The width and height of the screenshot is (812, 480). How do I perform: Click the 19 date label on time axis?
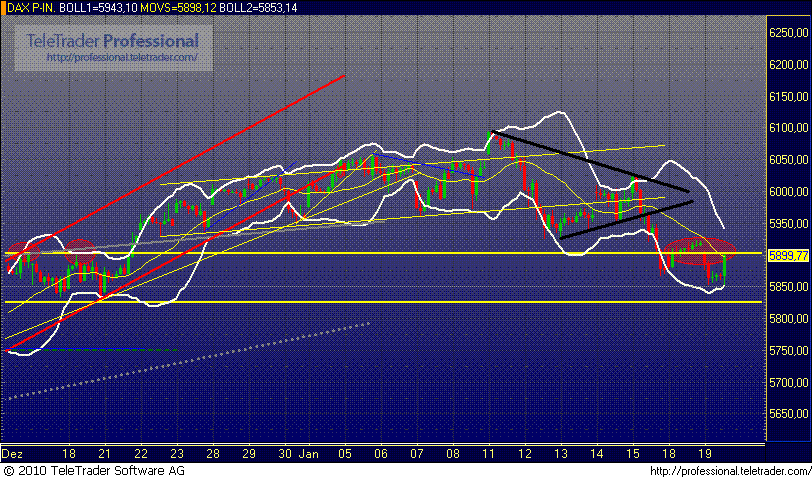pyautogui.click(x=705, y=454)
